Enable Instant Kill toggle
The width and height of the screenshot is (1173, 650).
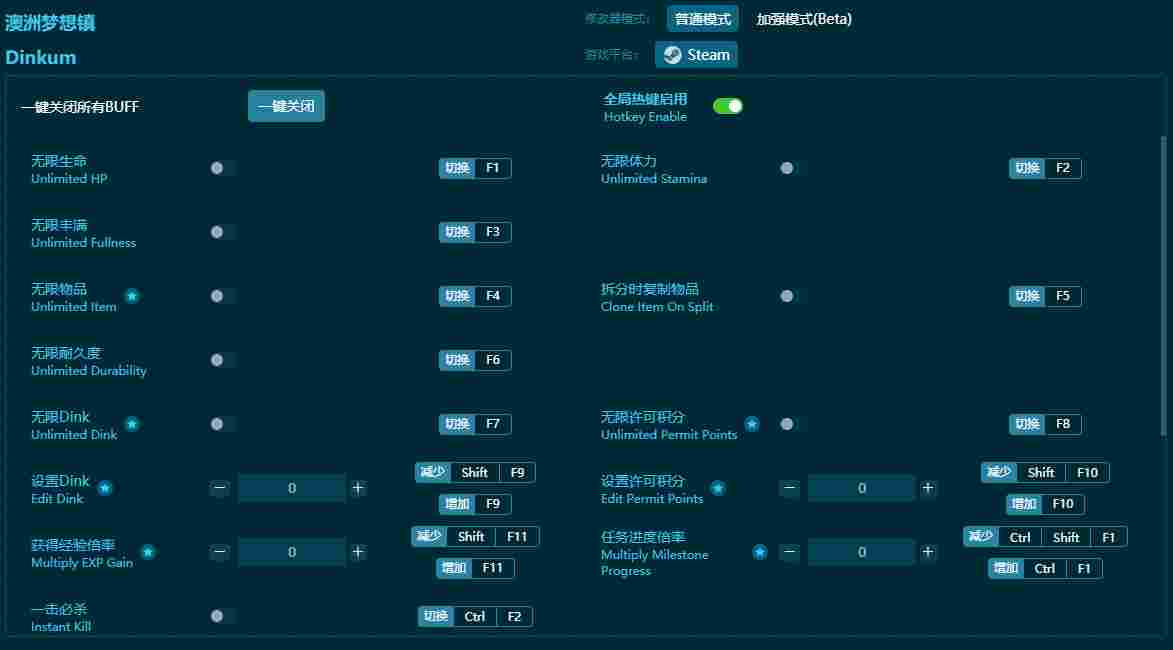[221, 616]
